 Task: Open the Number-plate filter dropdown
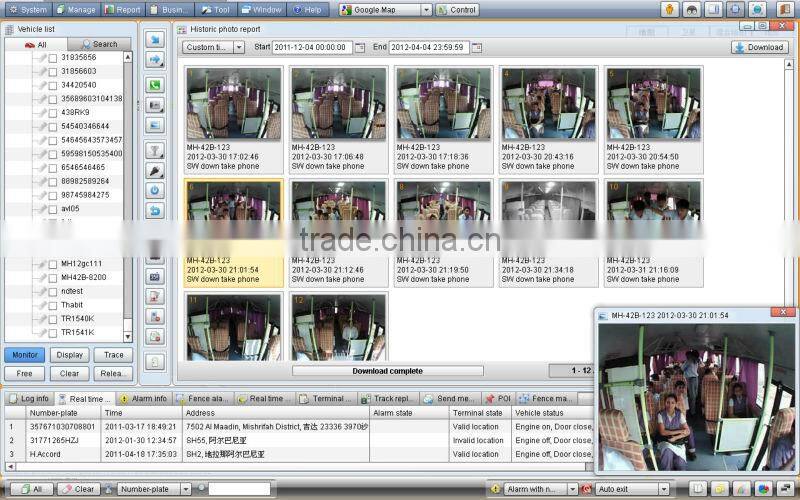click(186, 489)
